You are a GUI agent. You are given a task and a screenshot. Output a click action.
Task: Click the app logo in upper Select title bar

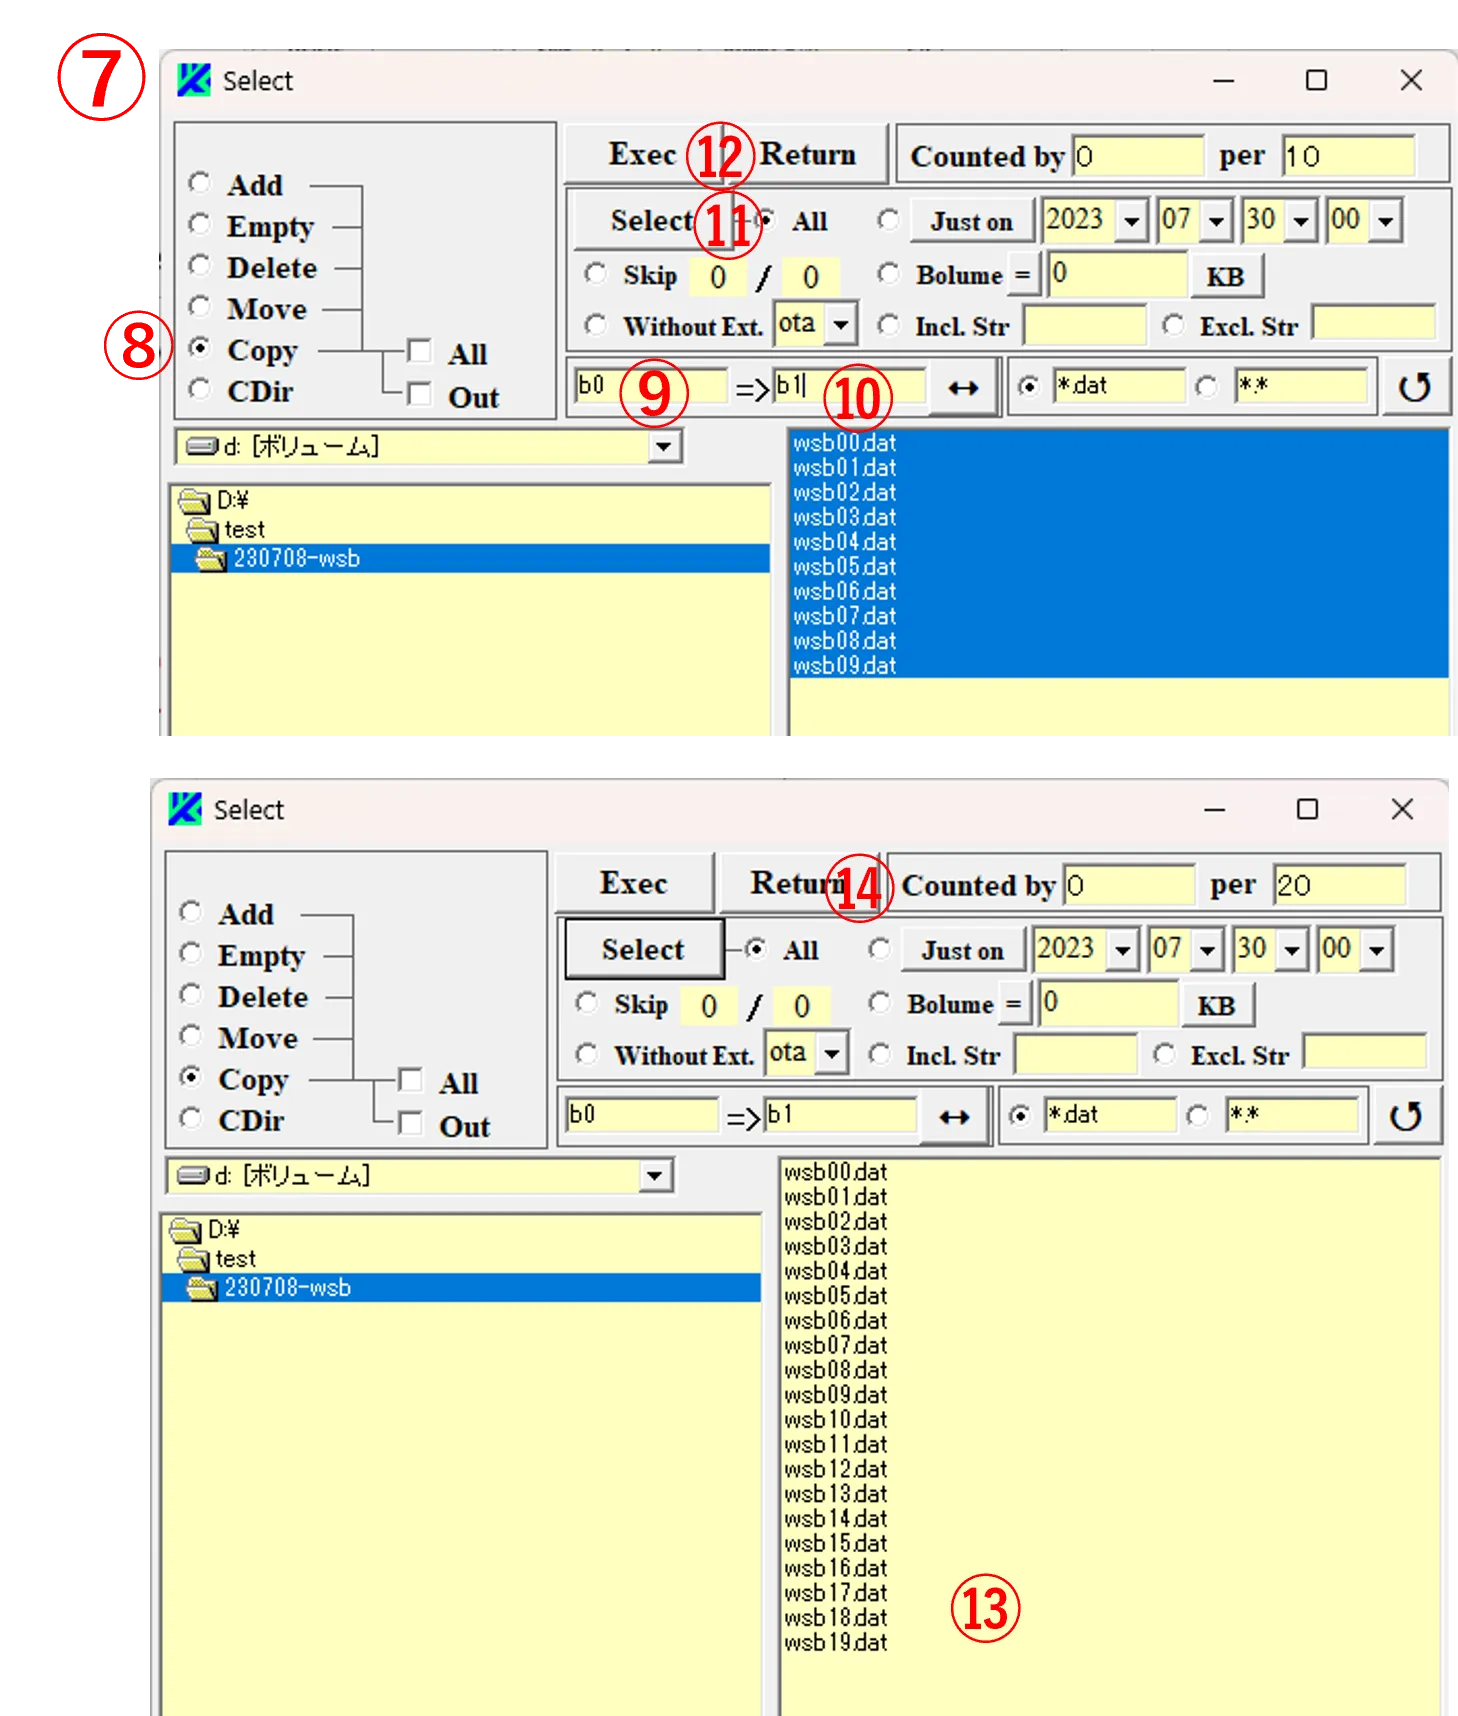pos(194,80)
